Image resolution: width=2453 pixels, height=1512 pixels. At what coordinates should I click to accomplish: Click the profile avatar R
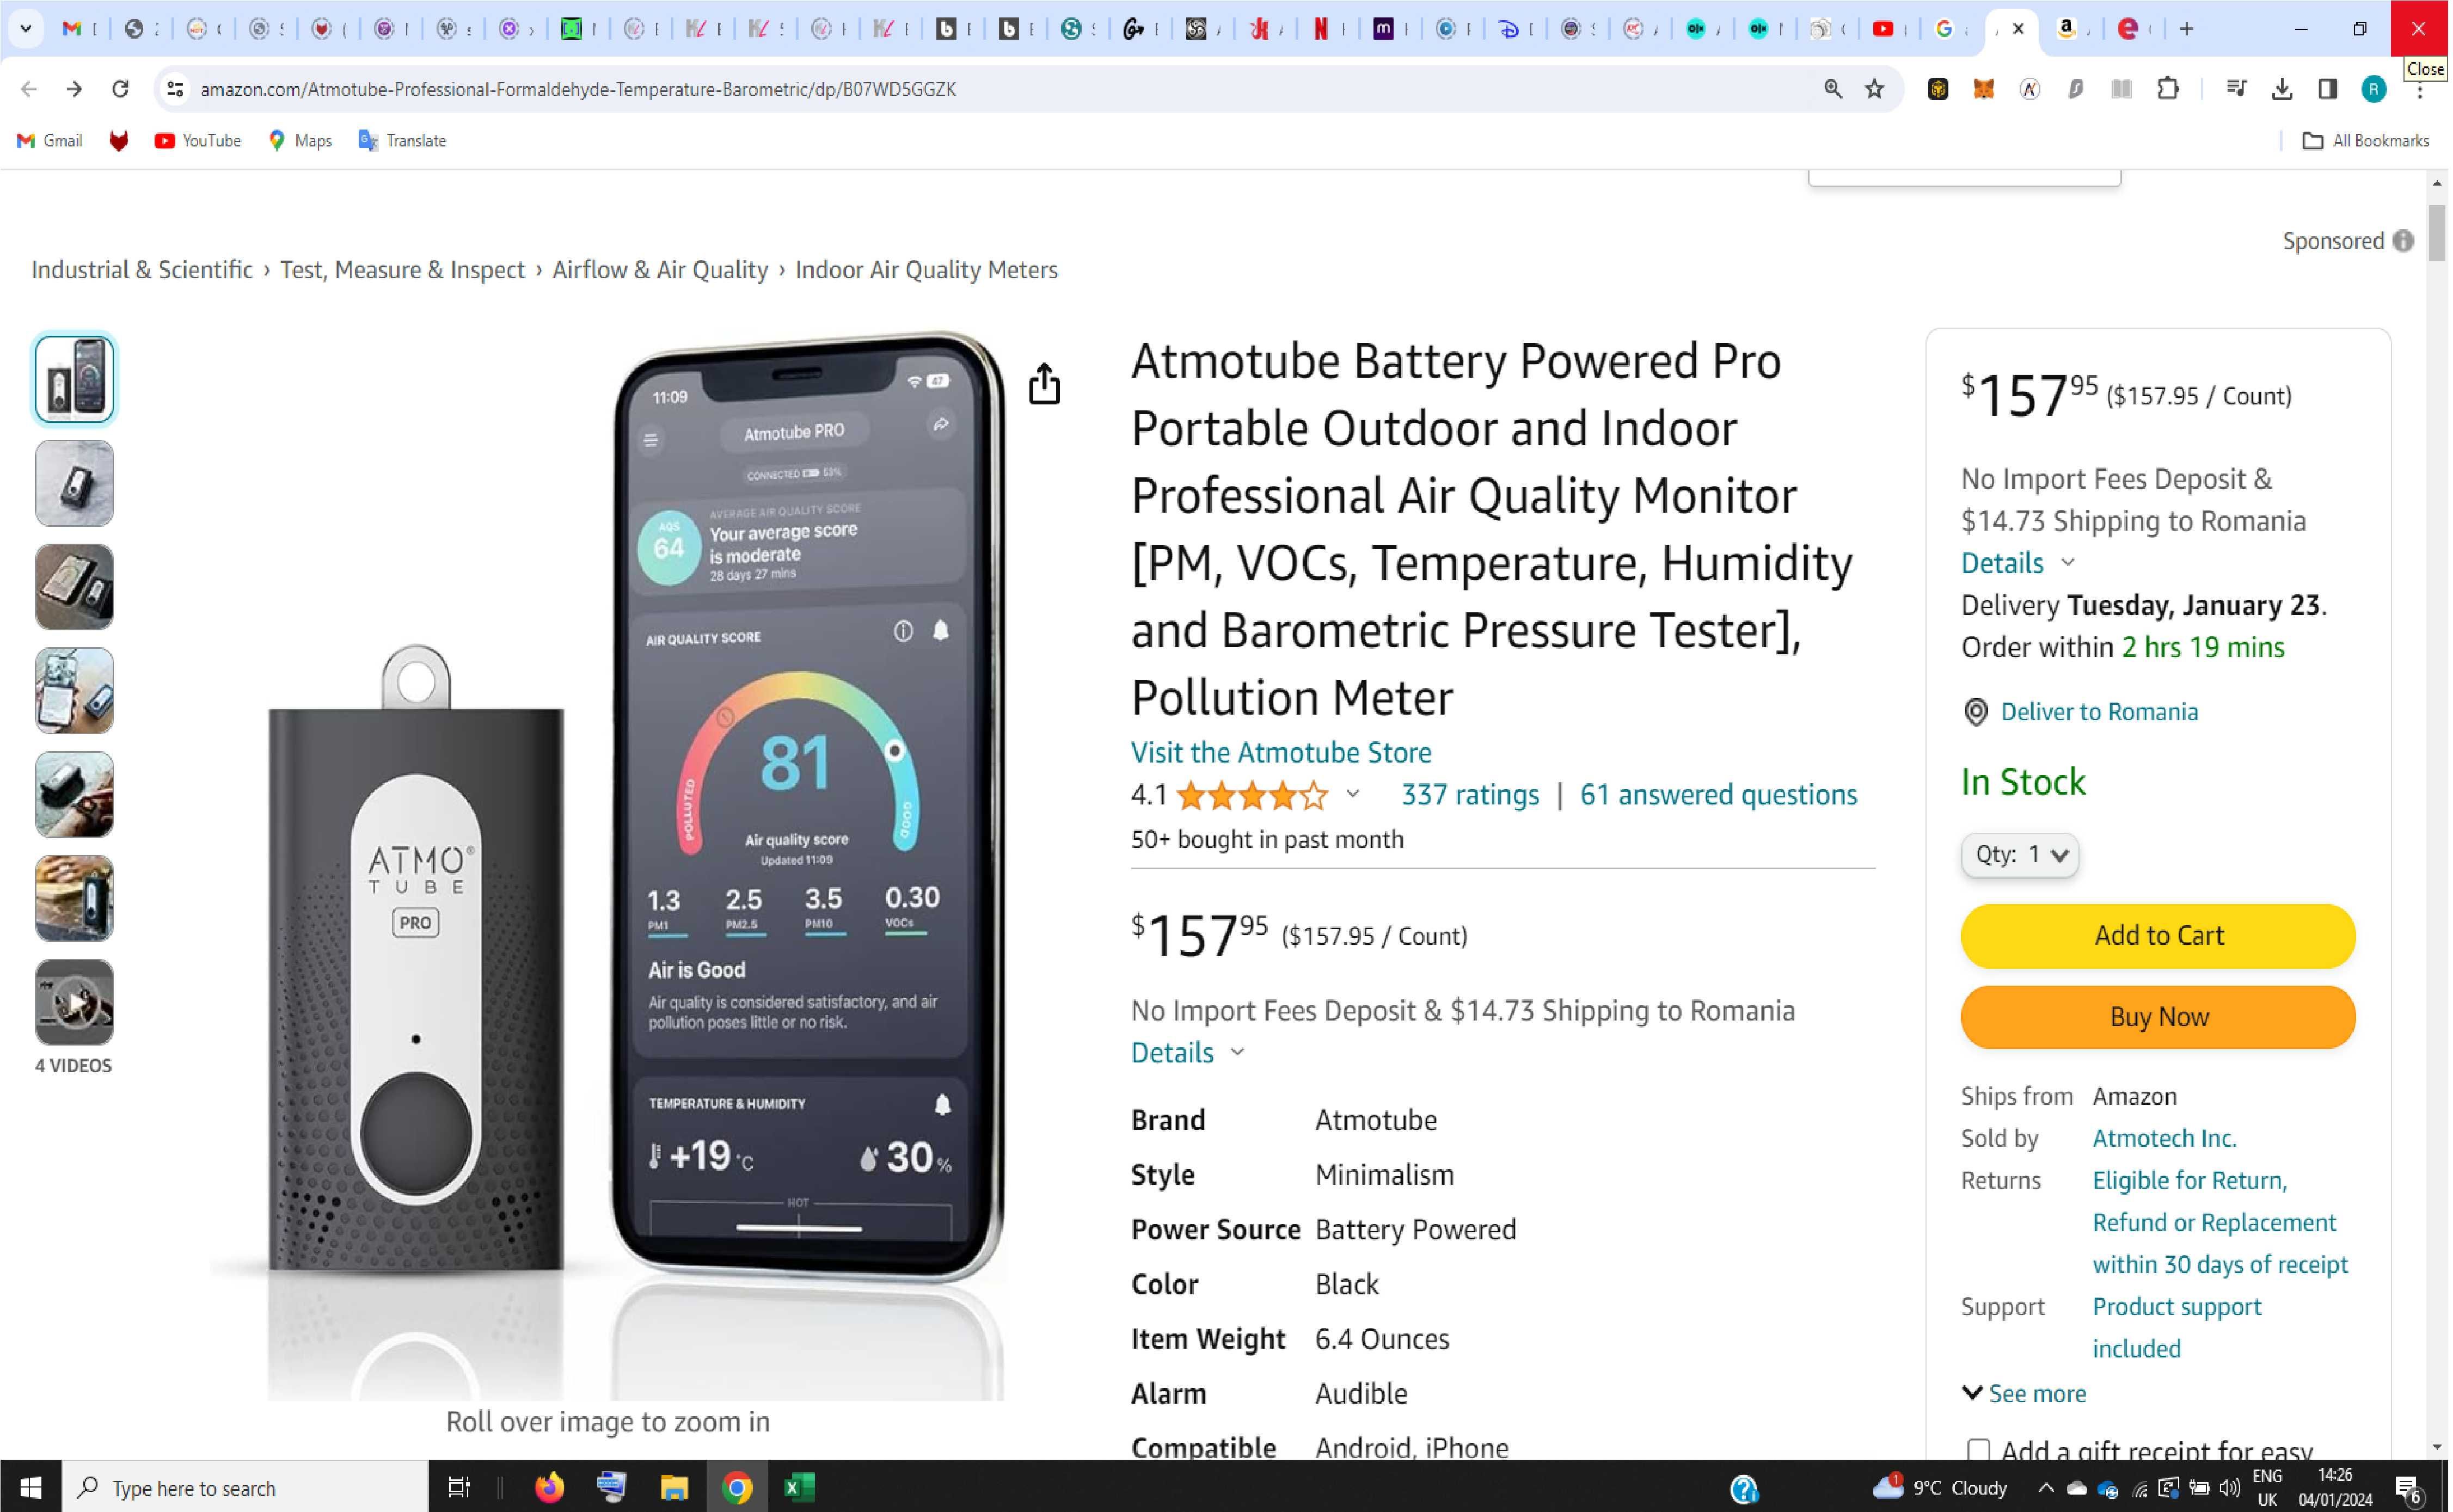pyautogui.click(x=2373, y=89)
